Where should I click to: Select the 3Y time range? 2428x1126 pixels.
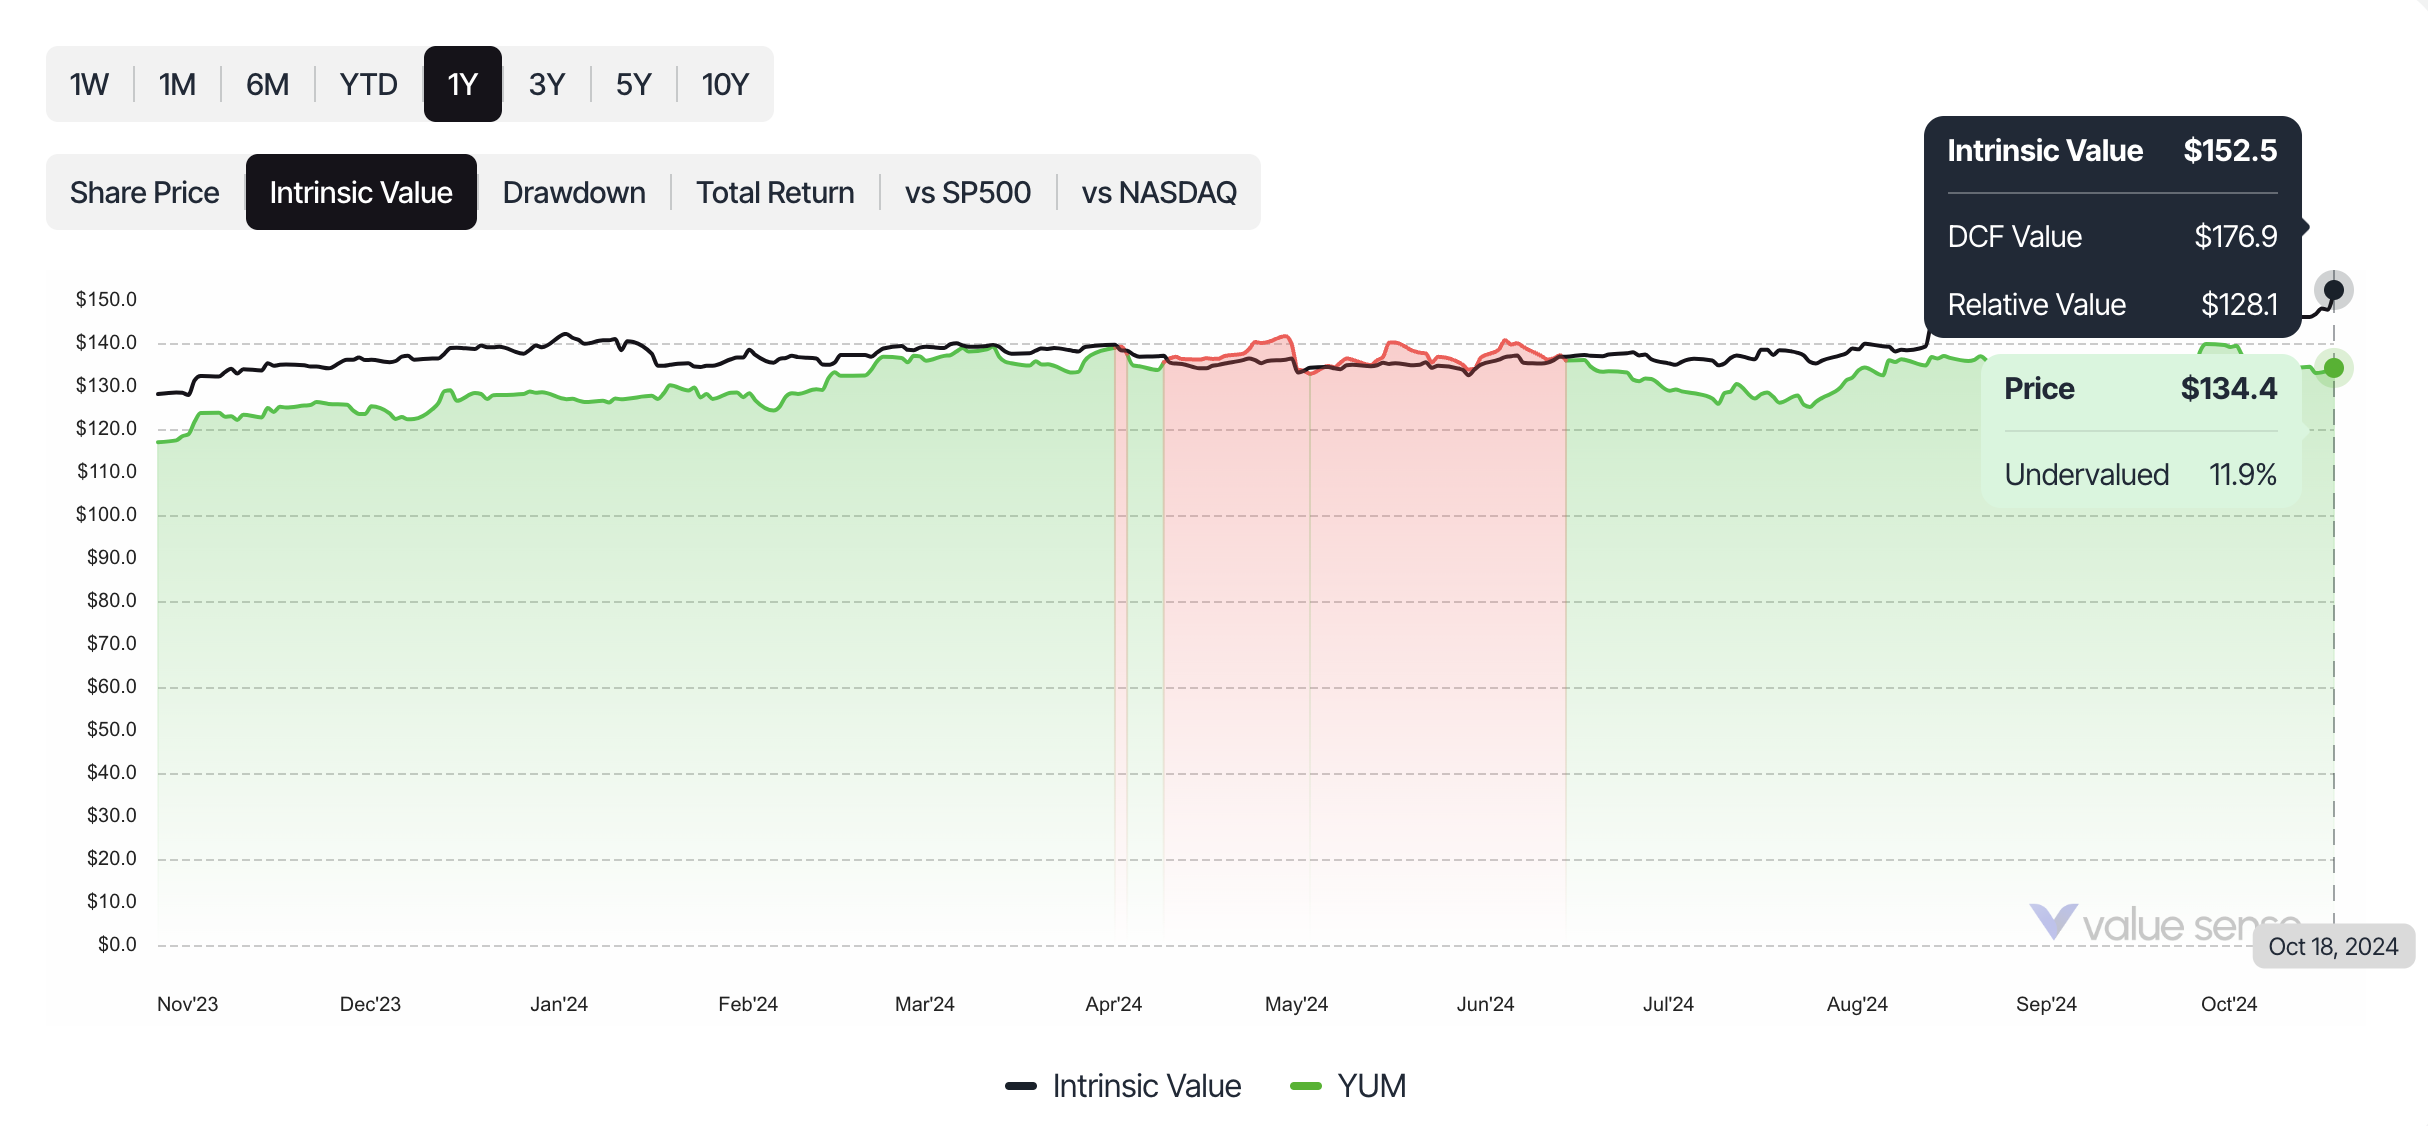pos(547,84)
